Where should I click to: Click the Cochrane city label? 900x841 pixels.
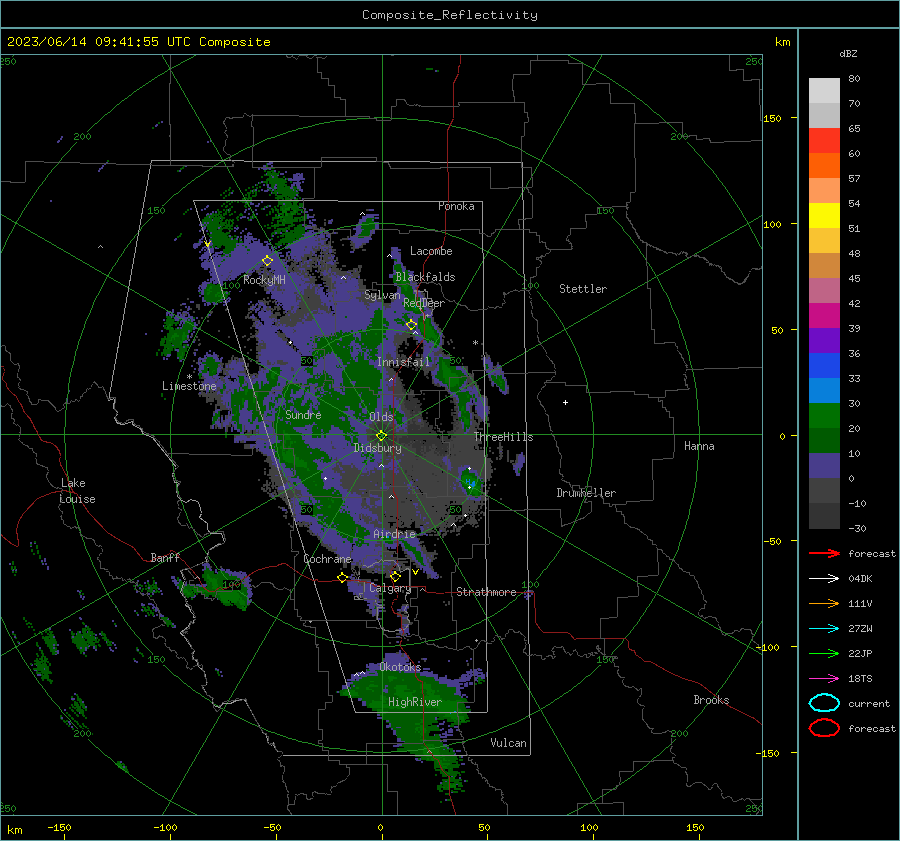click(327, 559)
